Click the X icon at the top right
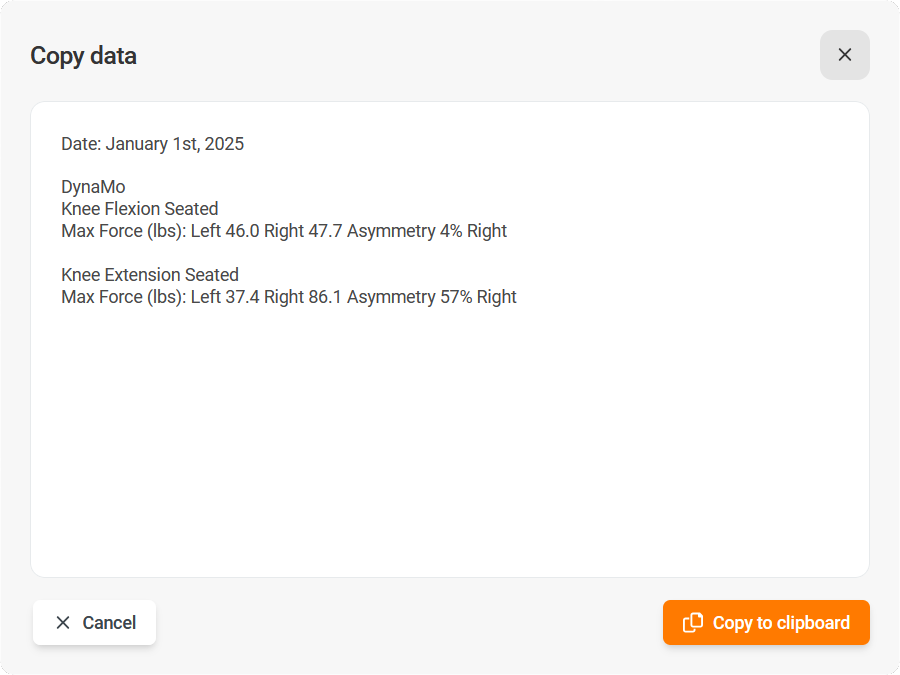900x675 pixels. click(844, 55)
